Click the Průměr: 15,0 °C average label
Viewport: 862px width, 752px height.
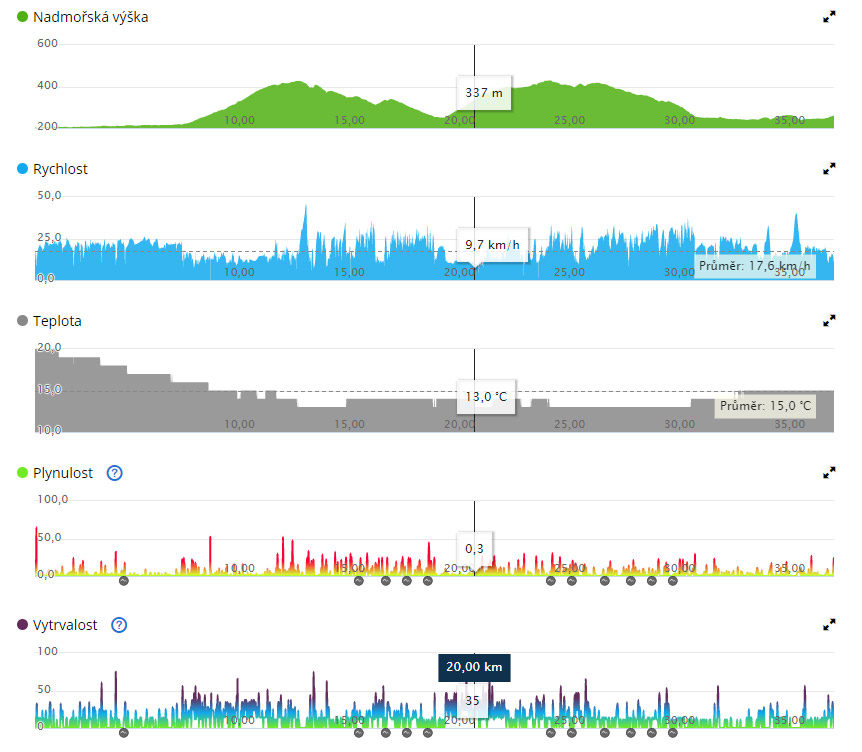pos(764,406)
